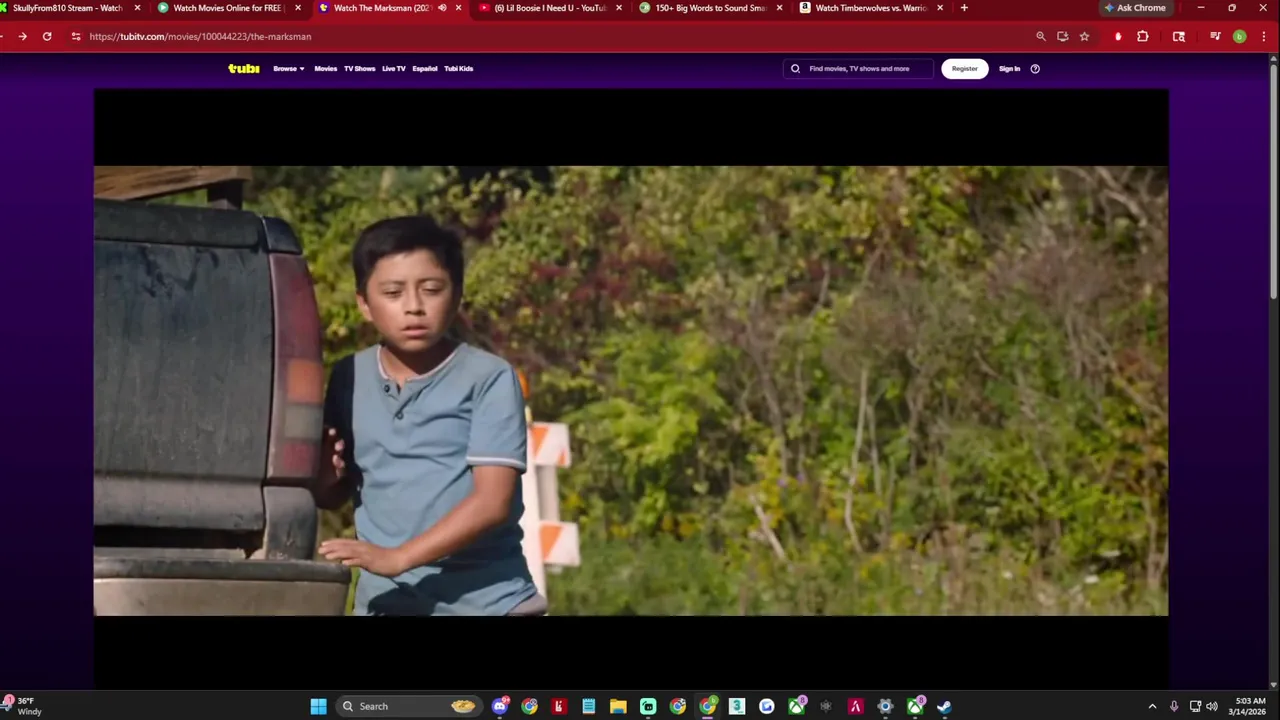Viewport: 1280px width, 720px height.
Task: Go to Movies in Tubi navigation
Action: point(326,69)
